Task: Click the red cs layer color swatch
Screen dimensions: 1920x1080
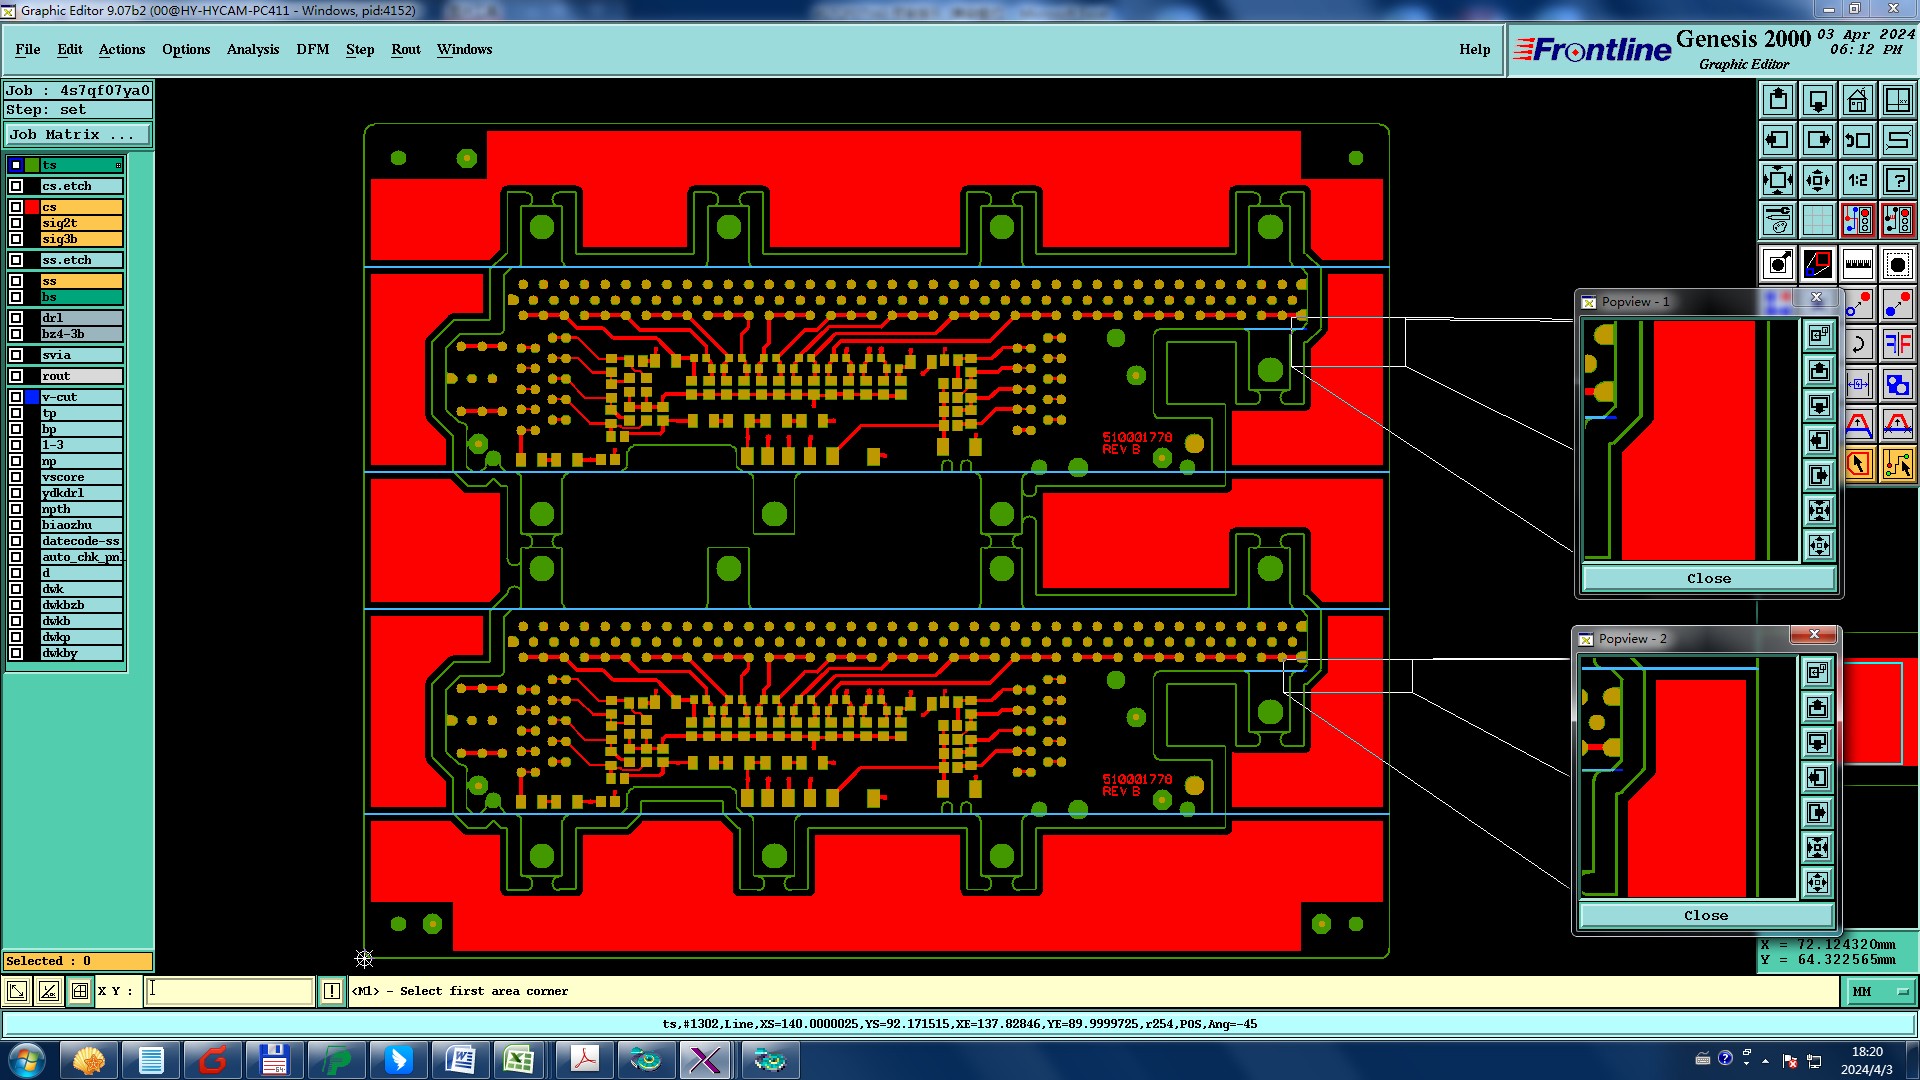Action: (32, 207)
